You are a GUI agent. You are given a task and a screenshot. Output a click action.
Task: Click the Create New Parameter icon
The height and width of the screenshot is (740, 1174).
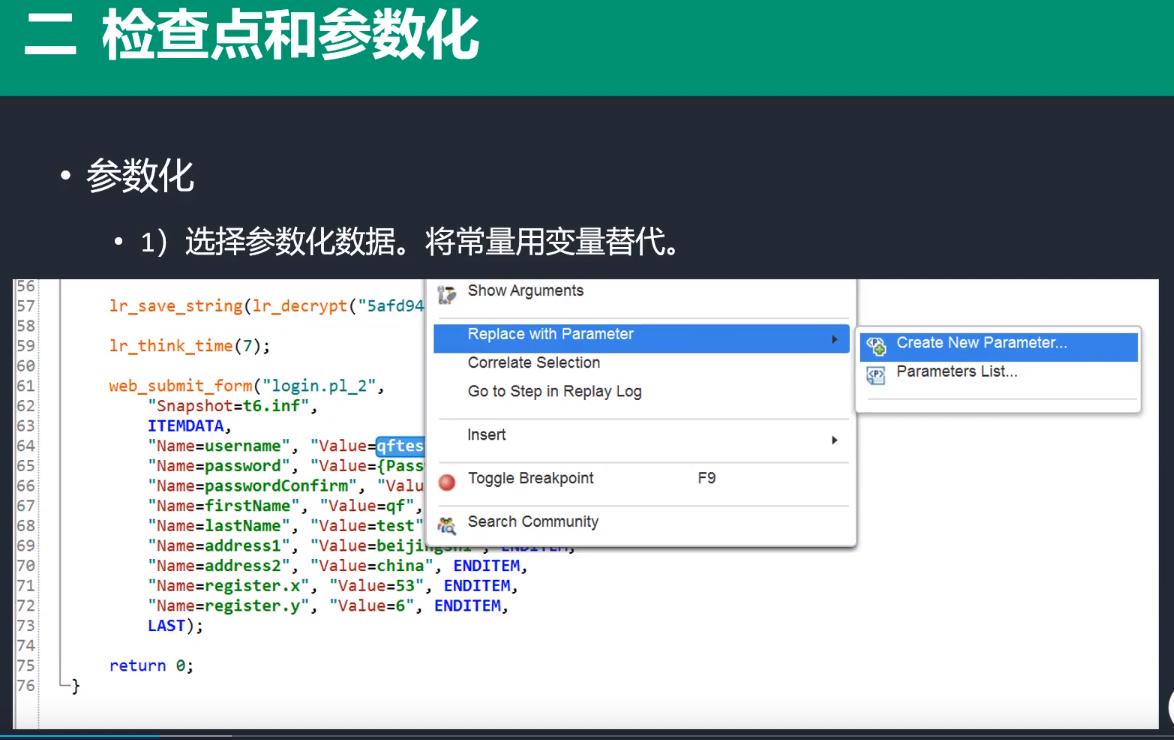876,346
